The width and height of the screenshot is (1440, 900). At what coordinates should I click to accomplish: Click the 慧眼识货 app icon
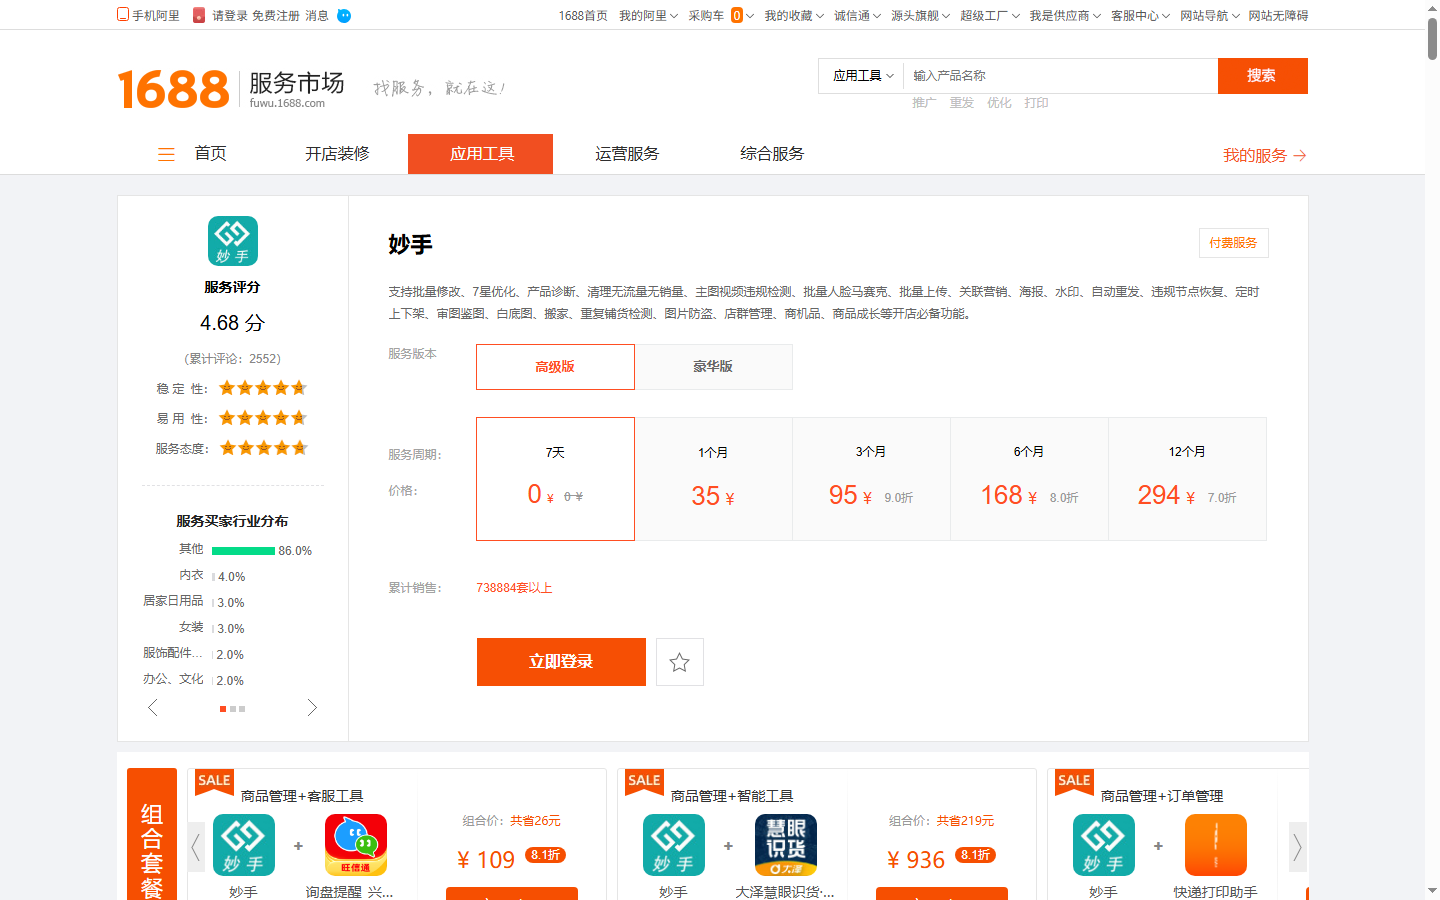click(x=786, y=845)
